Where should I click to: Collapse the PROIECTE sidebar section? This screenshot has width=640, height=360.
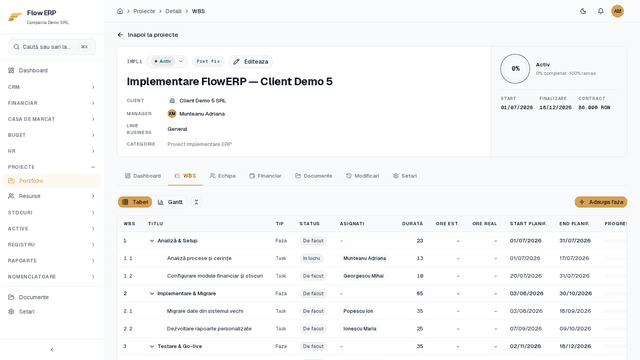pos(52,167)
